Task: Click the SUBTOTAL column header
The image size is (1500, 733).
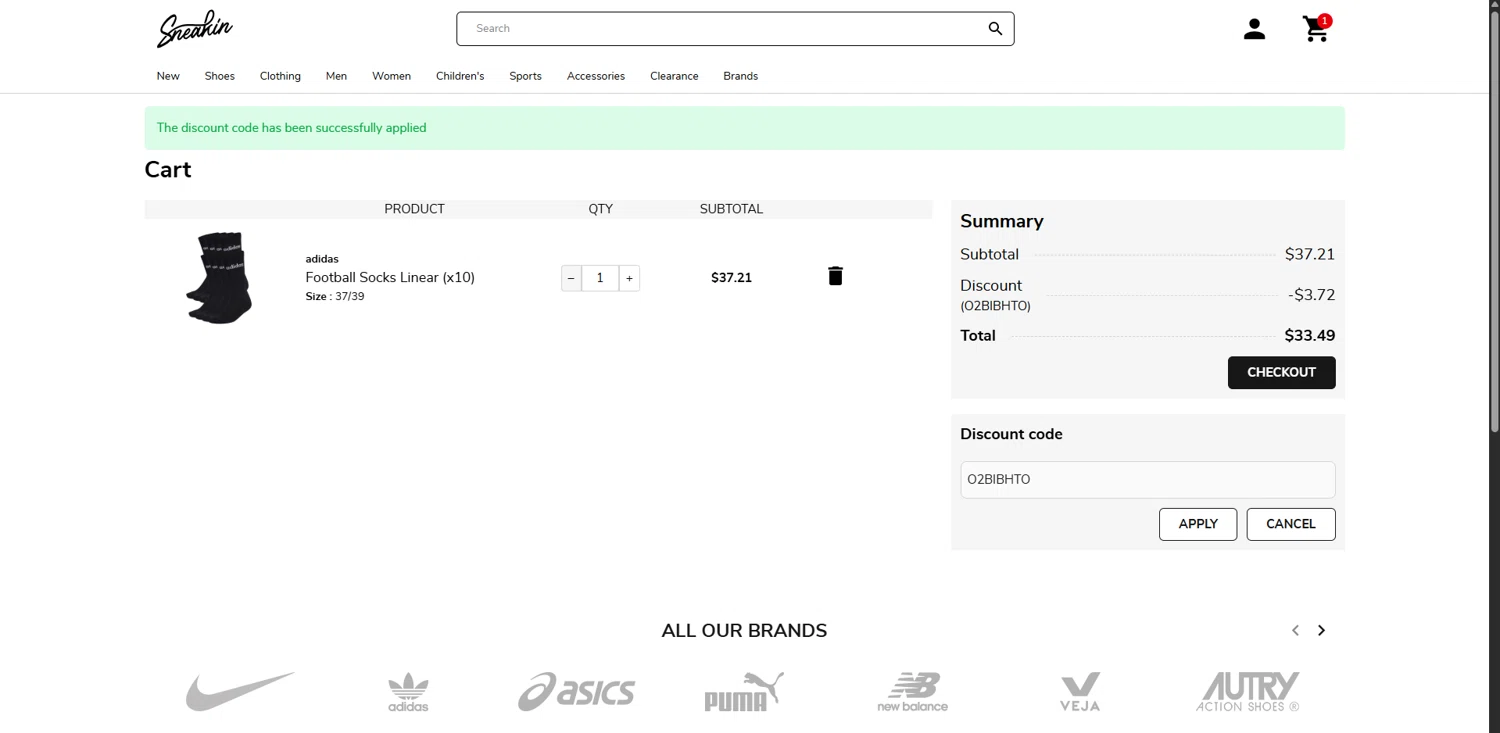Action: (x=731, y=209)
